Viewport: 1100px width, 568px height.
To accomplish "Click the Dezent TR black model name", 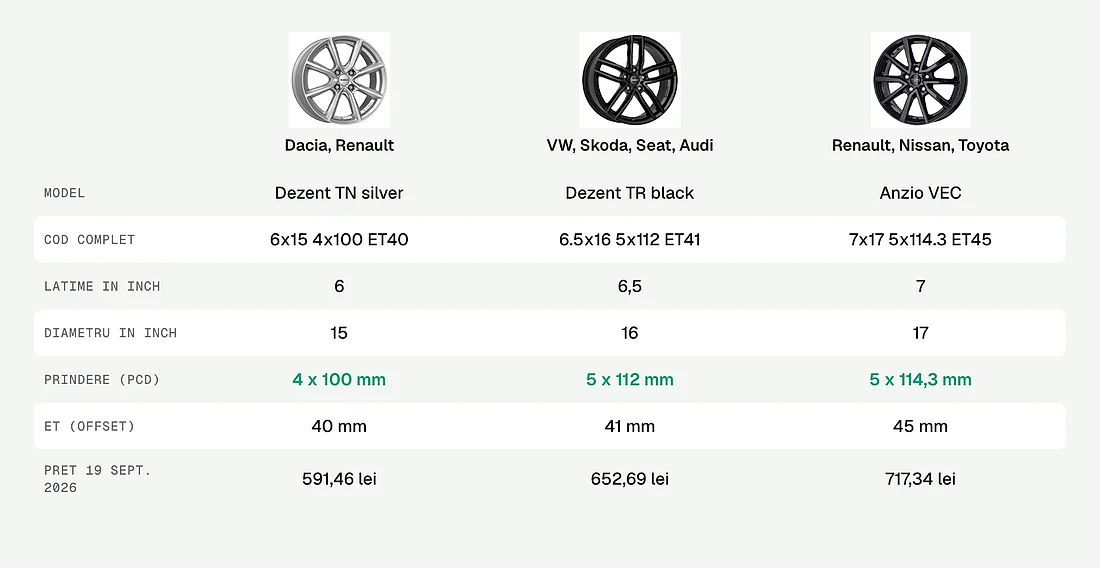I will (630, 193).
